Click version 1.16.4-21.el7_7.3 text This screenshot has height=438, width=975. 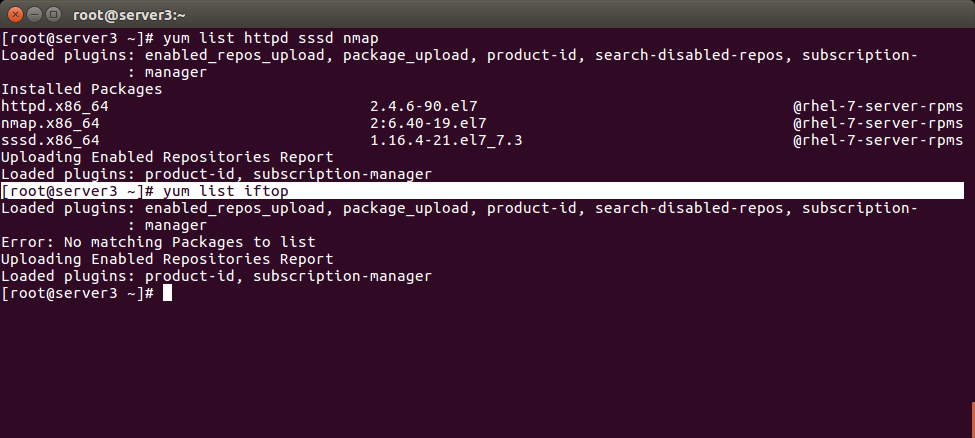point(446,140)
